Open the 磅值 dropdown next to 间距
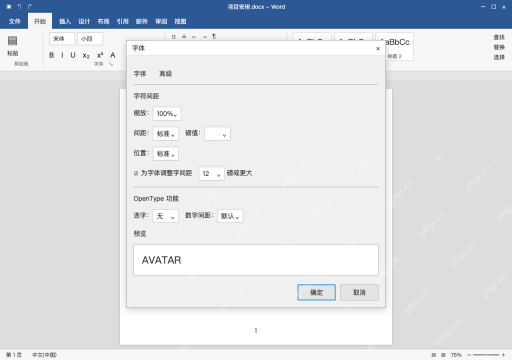The image size is (512, 360). (x=217, y=134)
